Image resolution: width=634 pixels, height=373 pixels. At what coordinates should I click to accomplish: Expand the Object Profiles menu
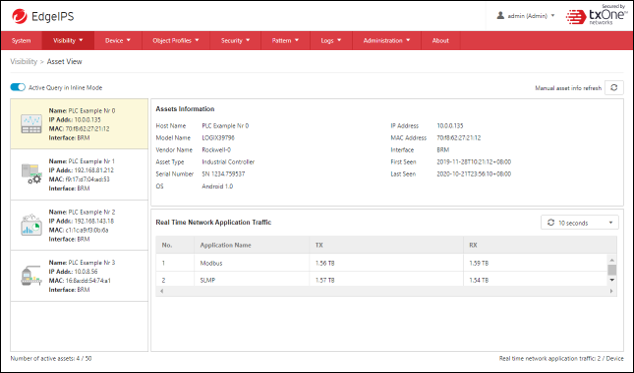[x=175, y=40]
